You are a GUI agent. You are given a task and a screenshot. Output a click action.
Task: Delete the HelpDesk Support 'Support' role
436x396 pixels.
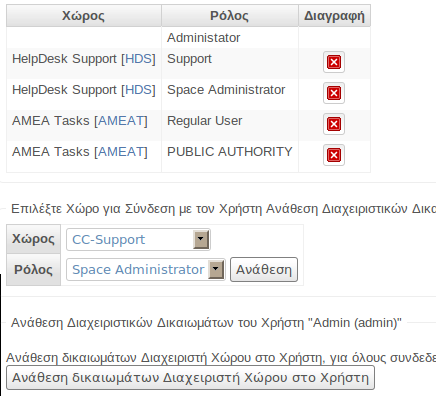tap(334, 62)
